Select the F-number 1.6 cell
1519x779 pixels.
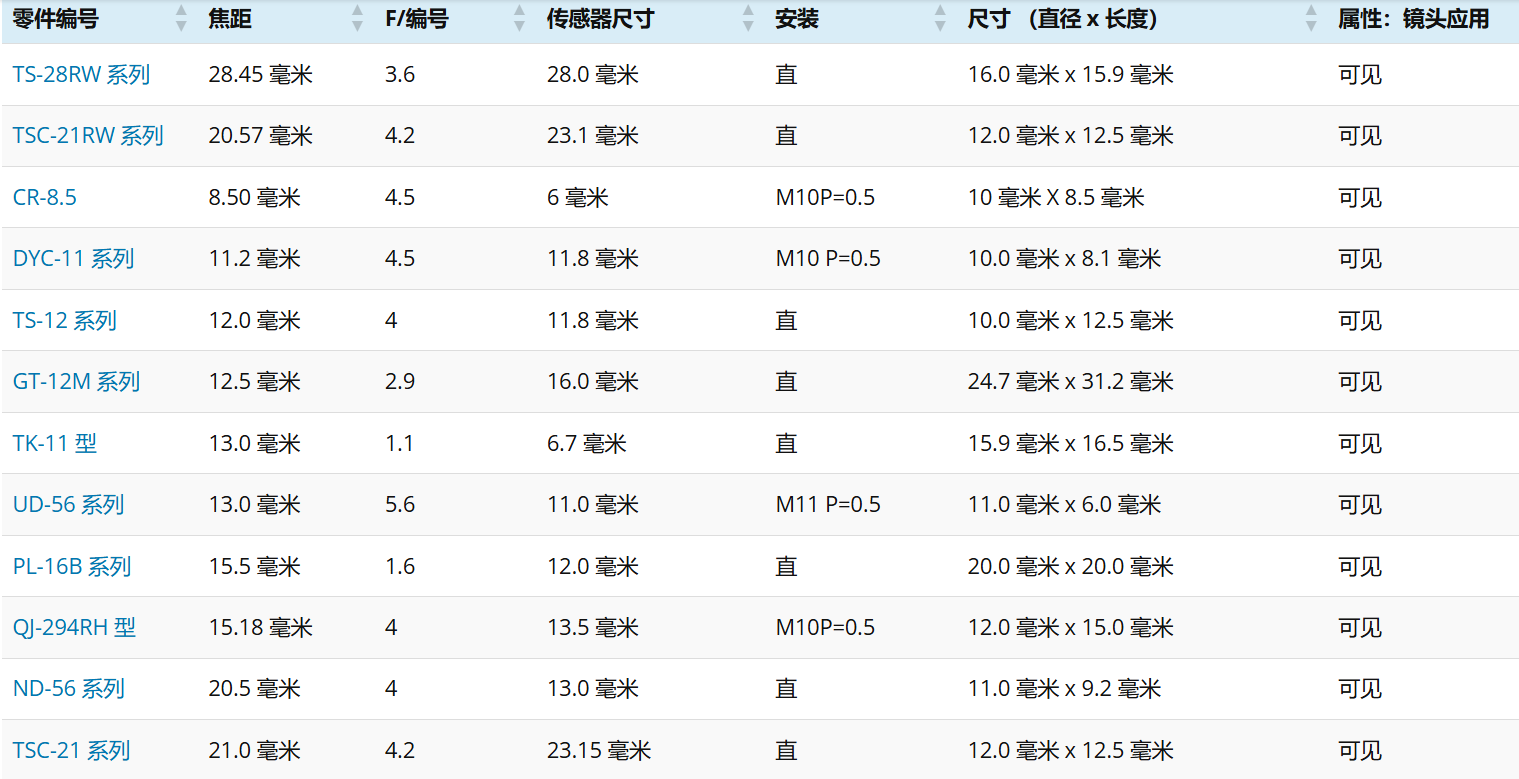[400, 566]
